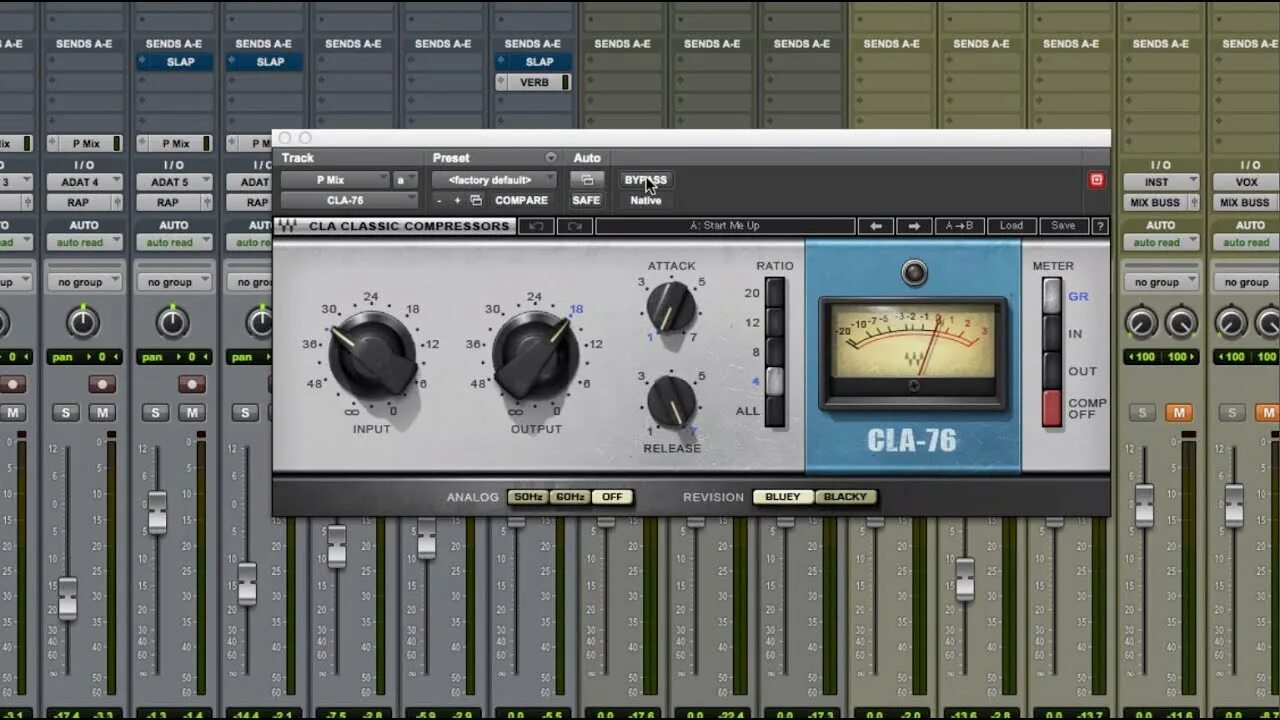Click RAP output window icon on ADAT 4
The width and height of the screenshot is (1280, 720).
(116, 202)
